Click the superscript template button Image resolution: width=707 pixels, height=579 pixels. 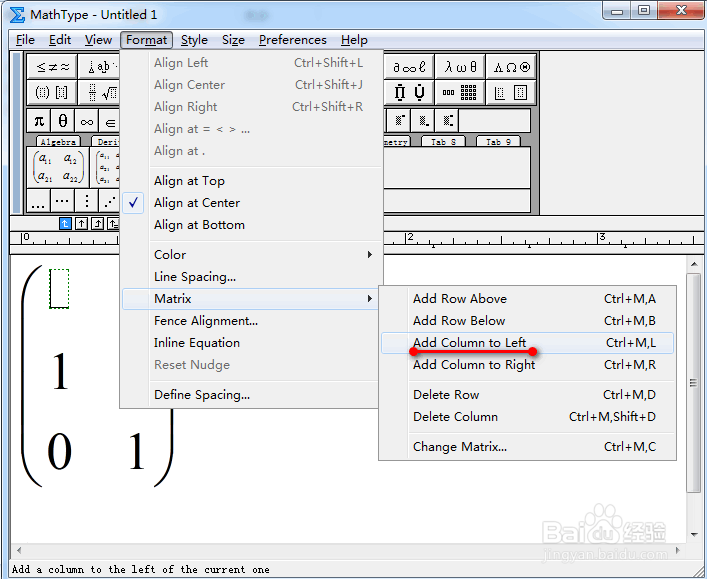[x=399, y=120]
